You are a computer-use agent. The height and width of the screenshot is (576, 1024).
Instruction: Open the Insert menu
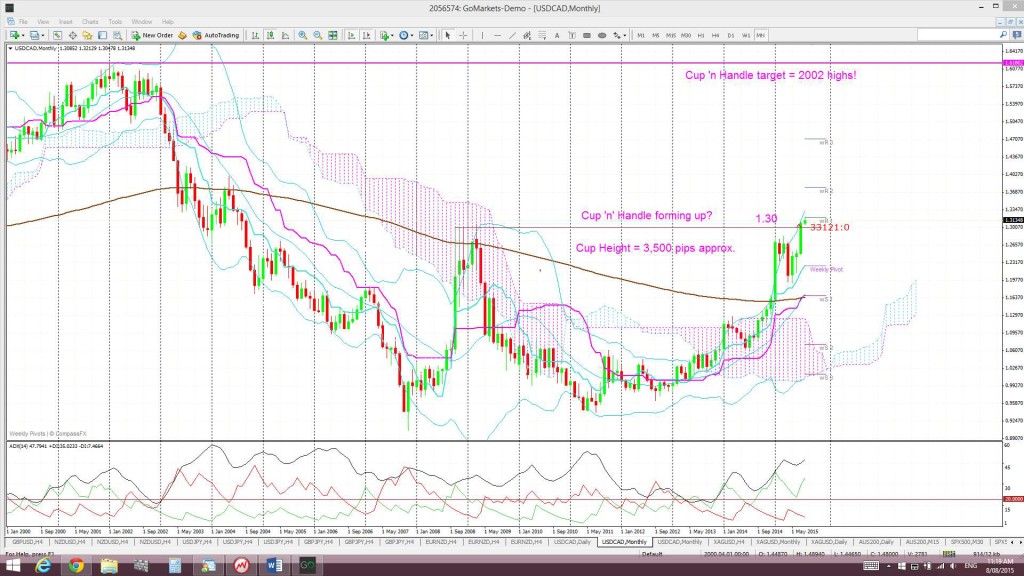pos(65,22)
